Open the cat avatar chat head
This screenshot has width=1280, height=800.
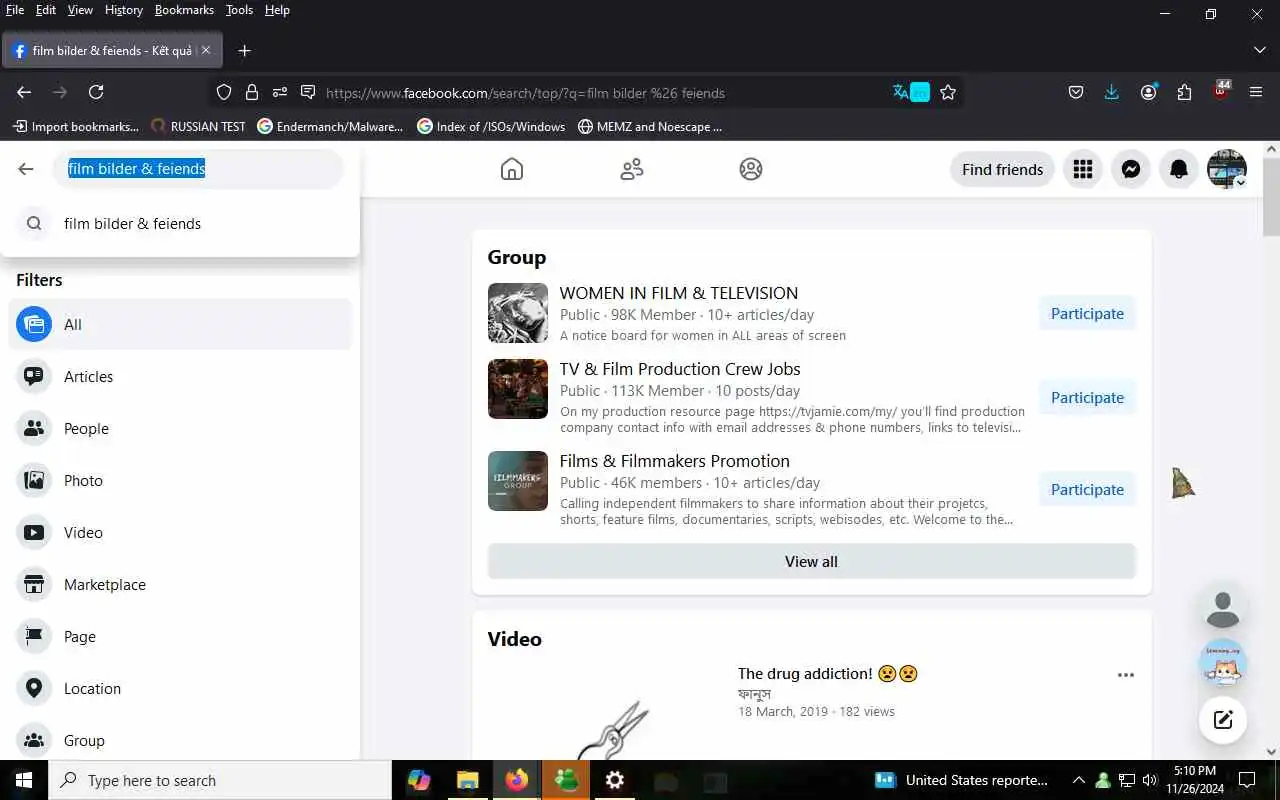click(x=1223, y=663)
